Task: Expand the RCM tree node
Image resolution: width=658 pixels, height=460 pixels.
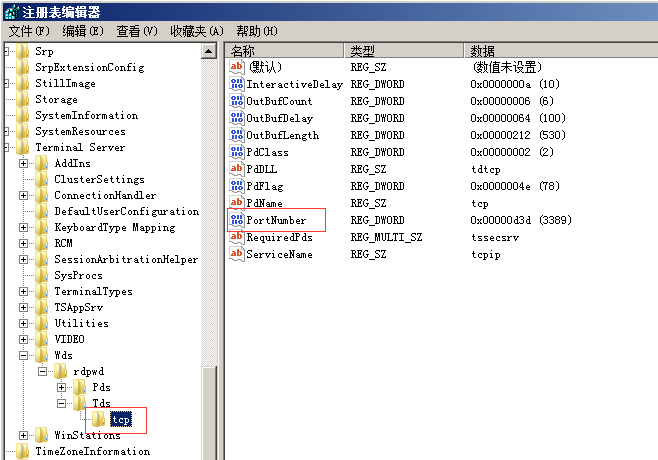Action: 24,243
